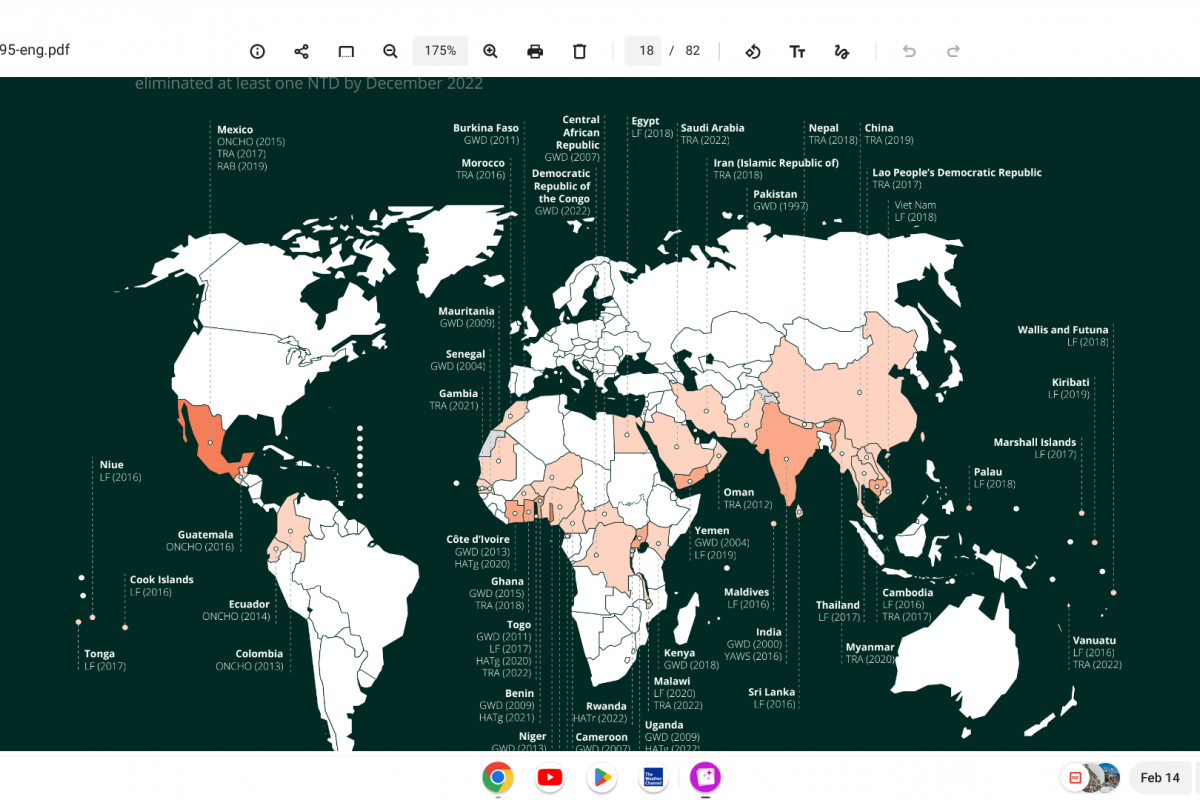Click the 175% zoom level field

[x=440, y=51]
